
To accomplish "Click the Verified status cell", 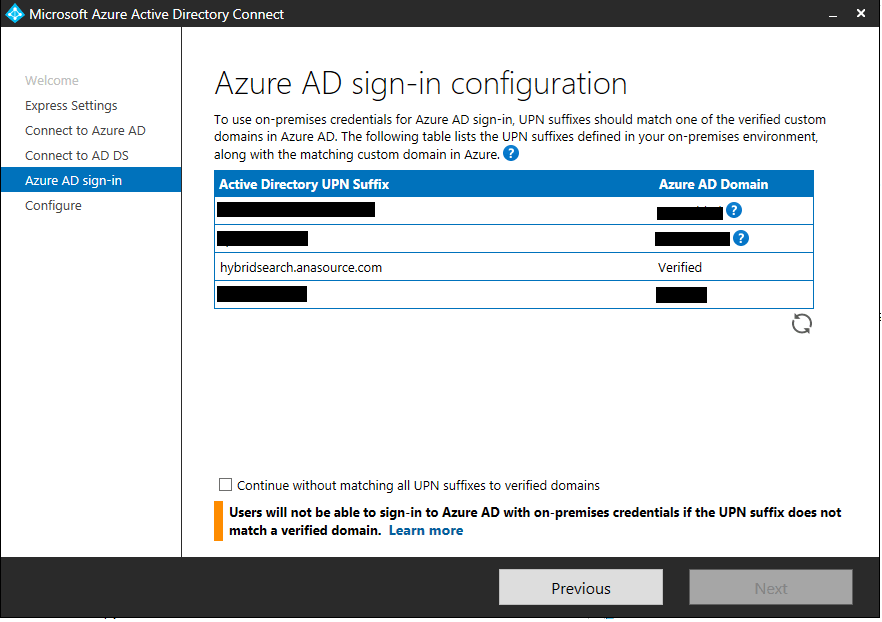I will tap(680, 268).
